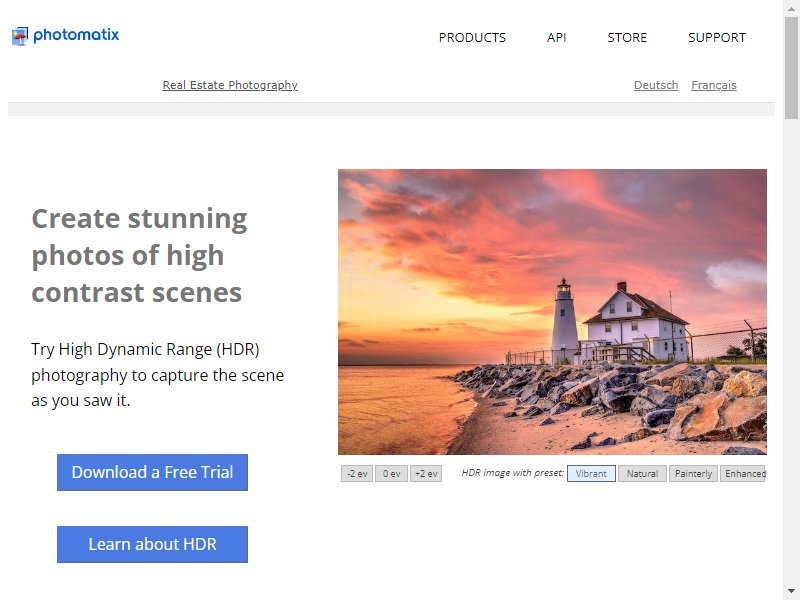Switch language to Français
Image resolution: width=800 pixels, height=600 pixels.
(x=713, y=85)
